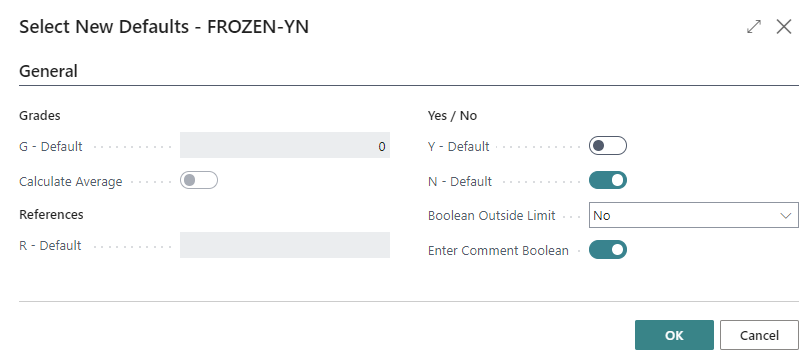812x362 pixels.
Task: Collapse the General section heading
Action: [48, 71]
